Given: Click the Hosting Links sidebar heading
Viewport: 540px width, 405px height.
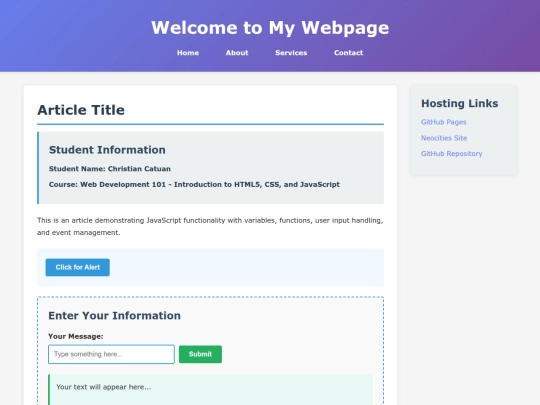Looking at the screenshot, I should (x=459, y=103).
